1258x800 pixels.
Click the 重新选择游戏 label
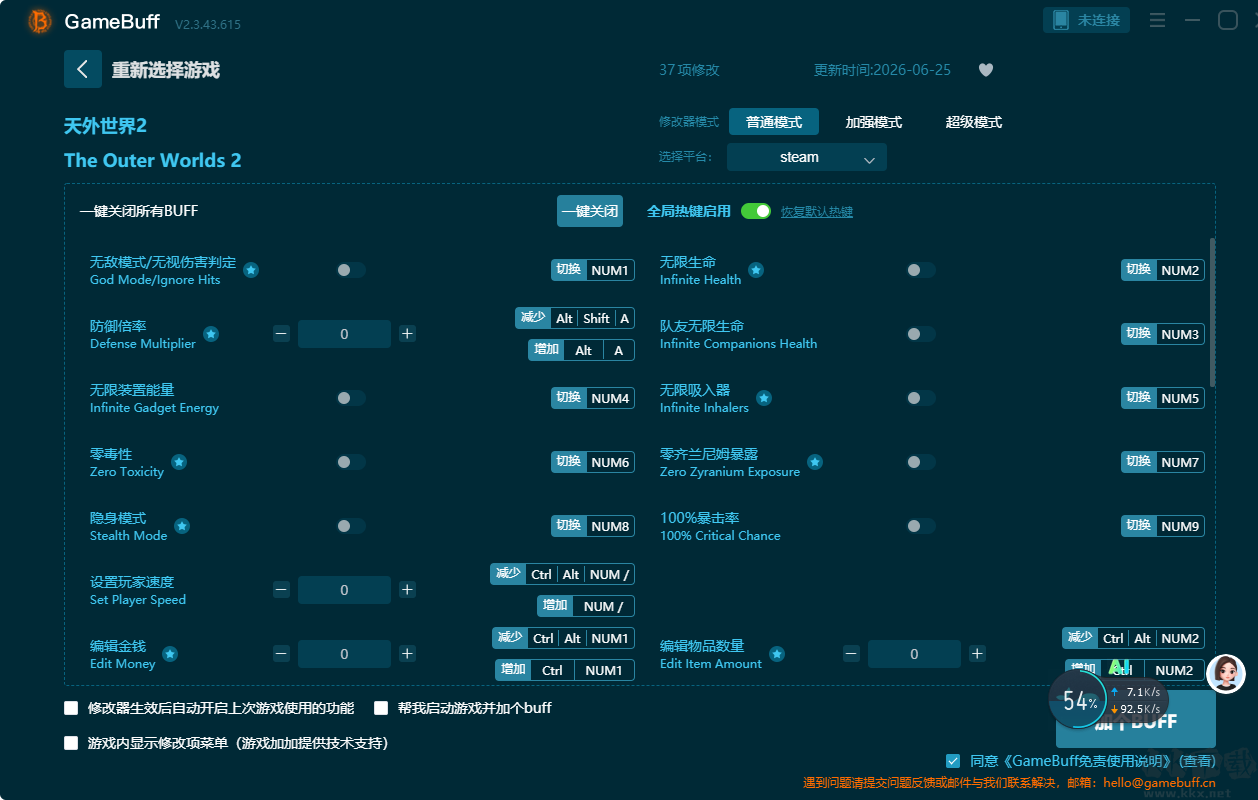[166, 70]
